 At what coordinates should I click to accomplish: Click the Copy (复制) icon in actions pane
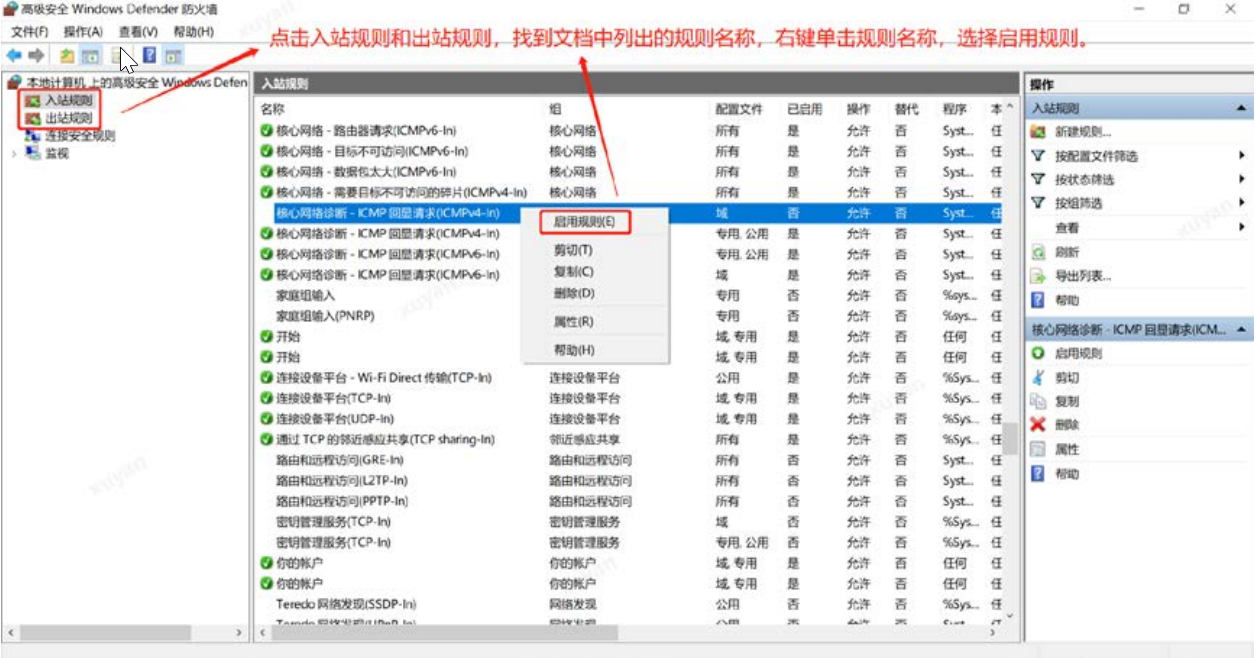(x=1038, y=401)
